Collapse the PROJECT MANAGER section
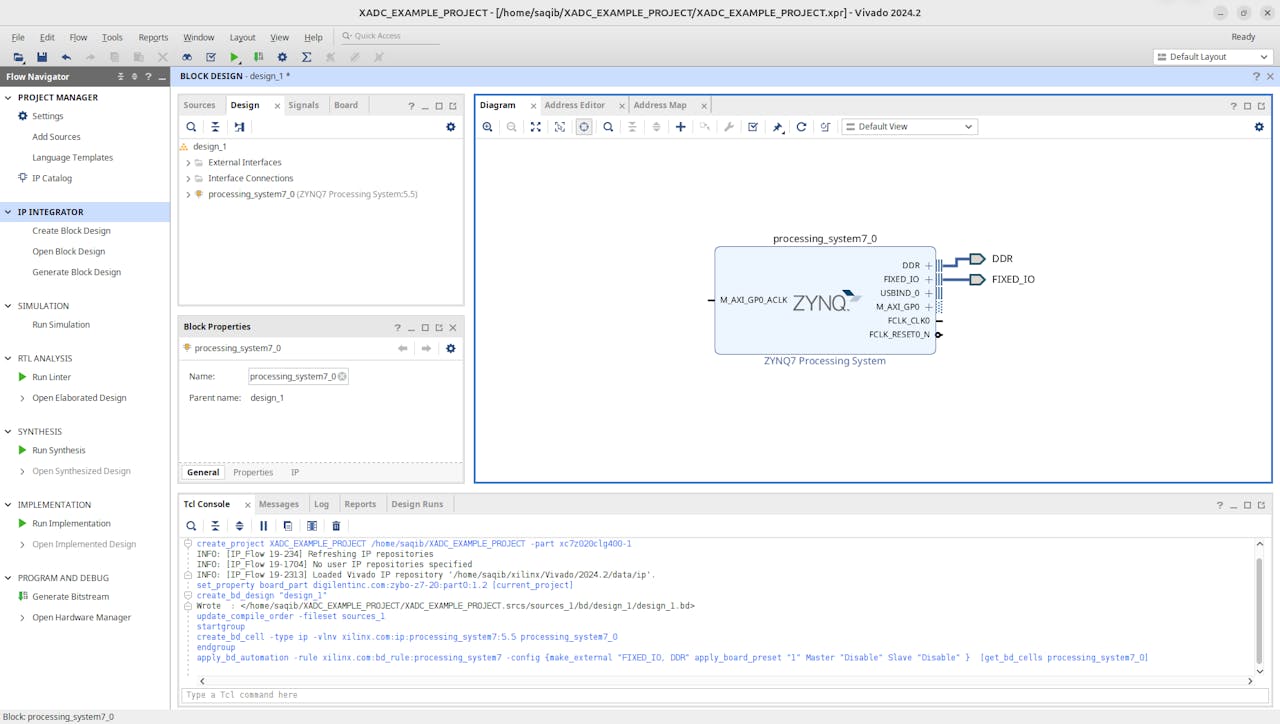Screen dimensions: 1280x724 click(x=9, y=98)
